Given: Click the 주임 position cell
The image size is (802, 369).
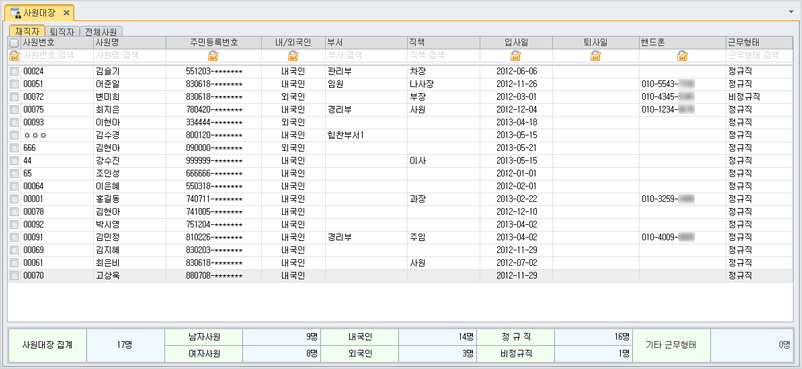Looking at the screenshot, I should [x=443, y=237].
